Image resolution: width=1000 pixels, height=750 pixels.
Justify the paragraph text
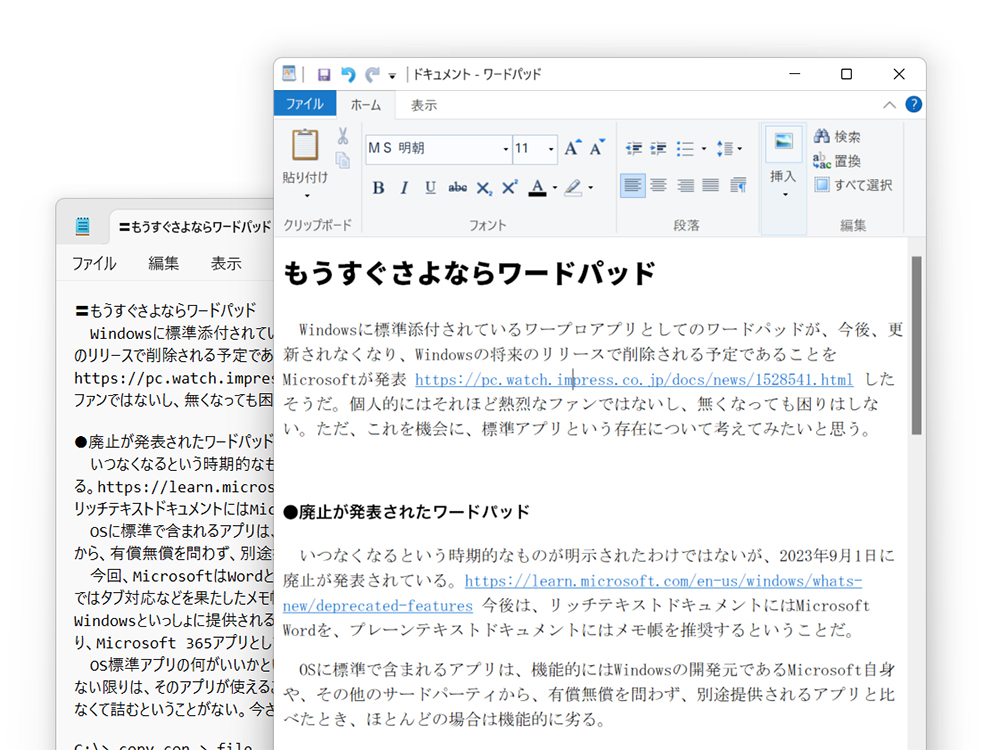[x=710, y=186]
